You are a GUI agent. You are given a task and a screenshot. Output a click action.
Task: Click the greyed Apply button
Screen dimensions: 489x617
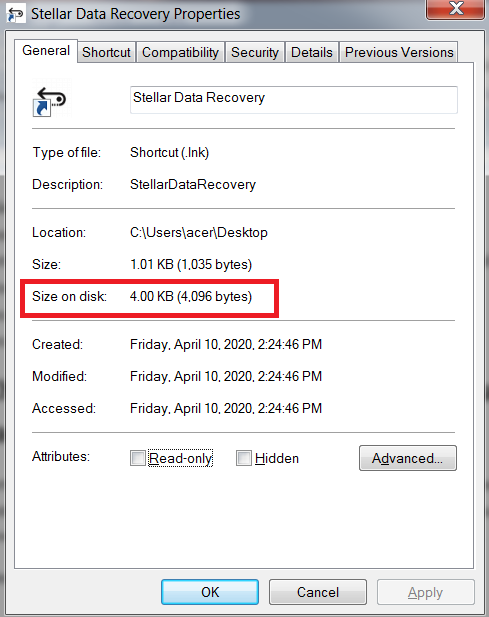(x=426, y=592)
